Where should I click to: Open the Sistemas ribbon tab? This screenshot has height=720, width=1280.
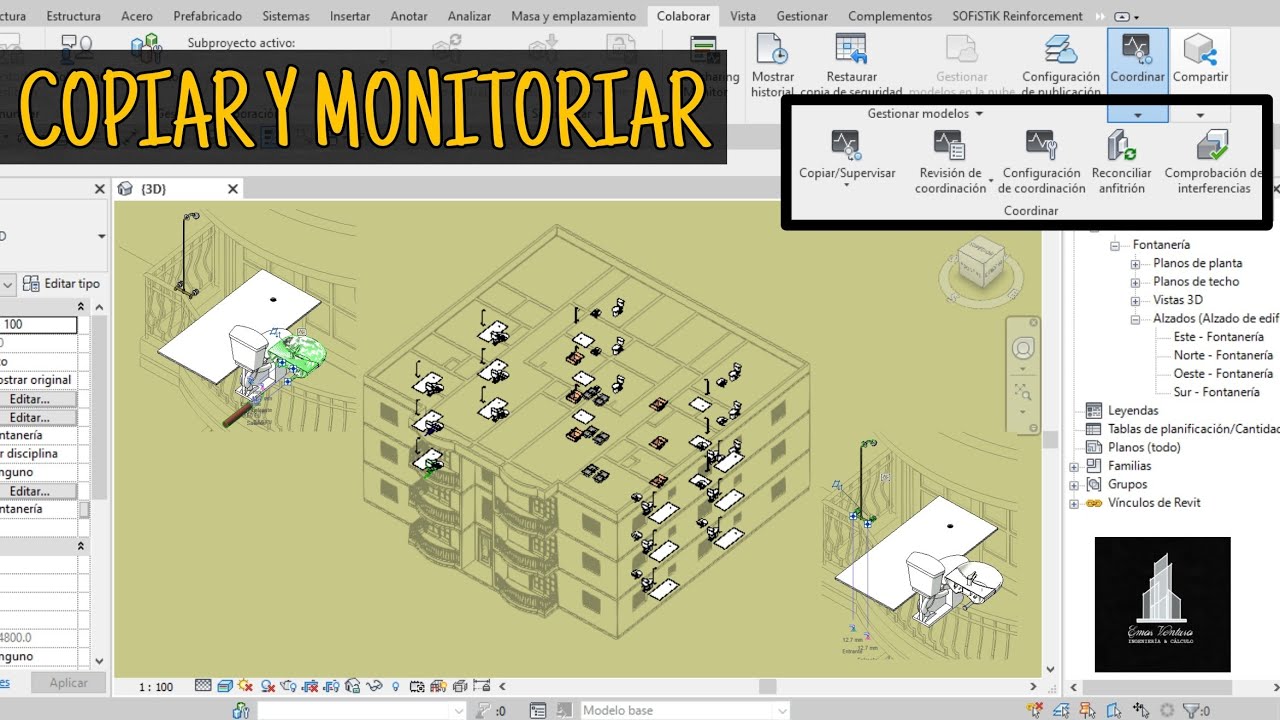pos(286,16)
